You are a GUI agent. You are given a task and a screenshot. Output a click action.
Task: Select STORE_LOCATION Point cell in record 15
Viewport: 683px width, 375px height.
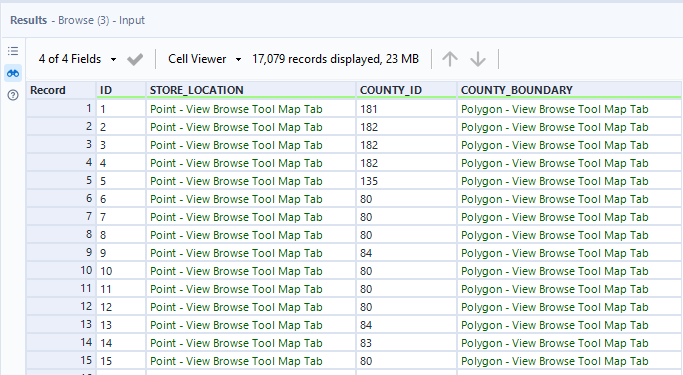click(251, 361)
